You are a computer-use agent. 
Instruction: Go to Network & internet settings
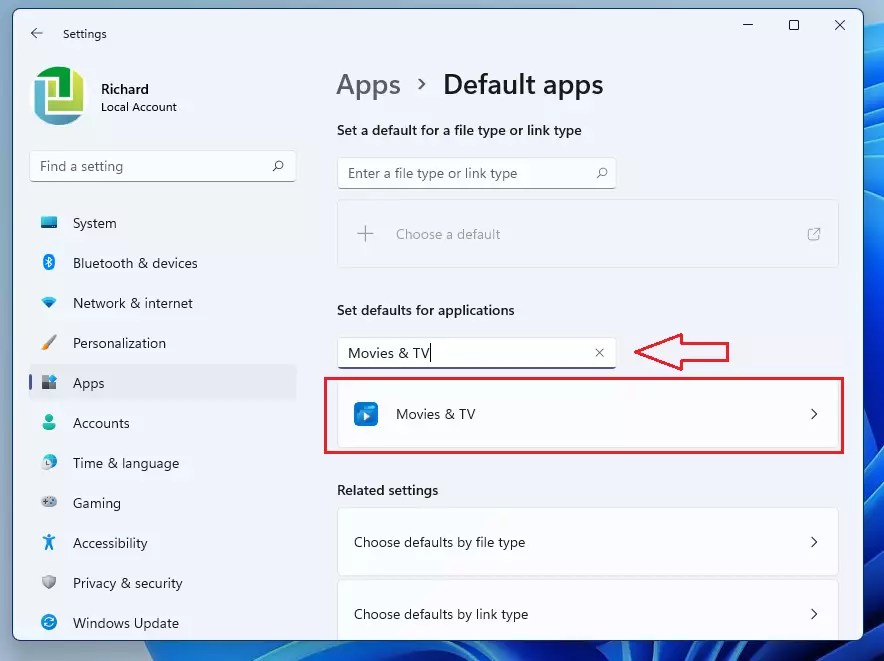[x=162, y=303]
